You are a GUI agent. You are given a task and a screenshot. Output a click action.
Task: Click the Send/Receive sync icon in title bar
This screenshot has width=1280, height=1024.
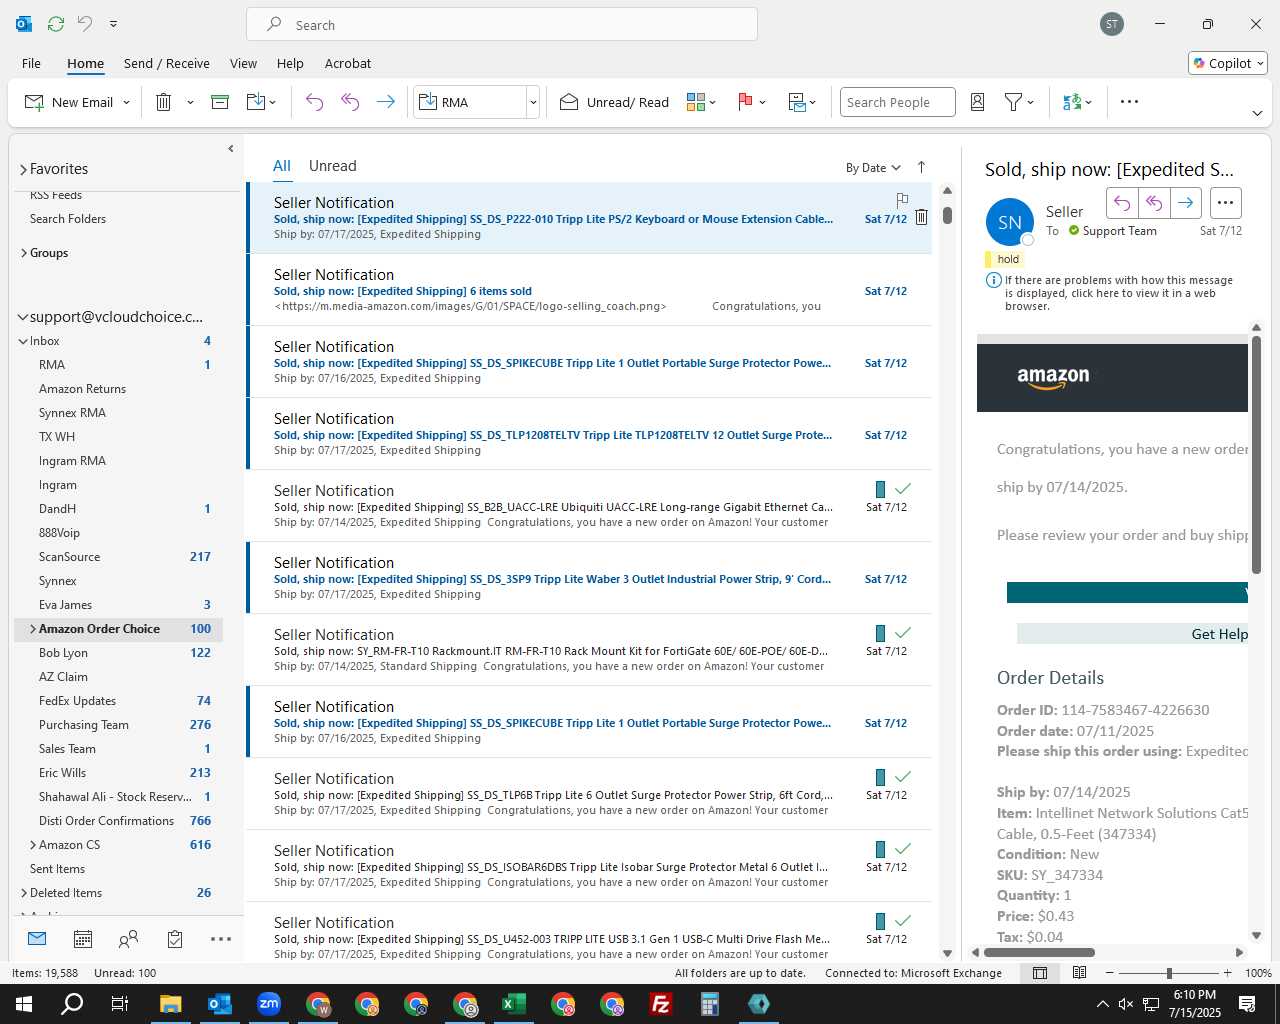pos(56,23)
